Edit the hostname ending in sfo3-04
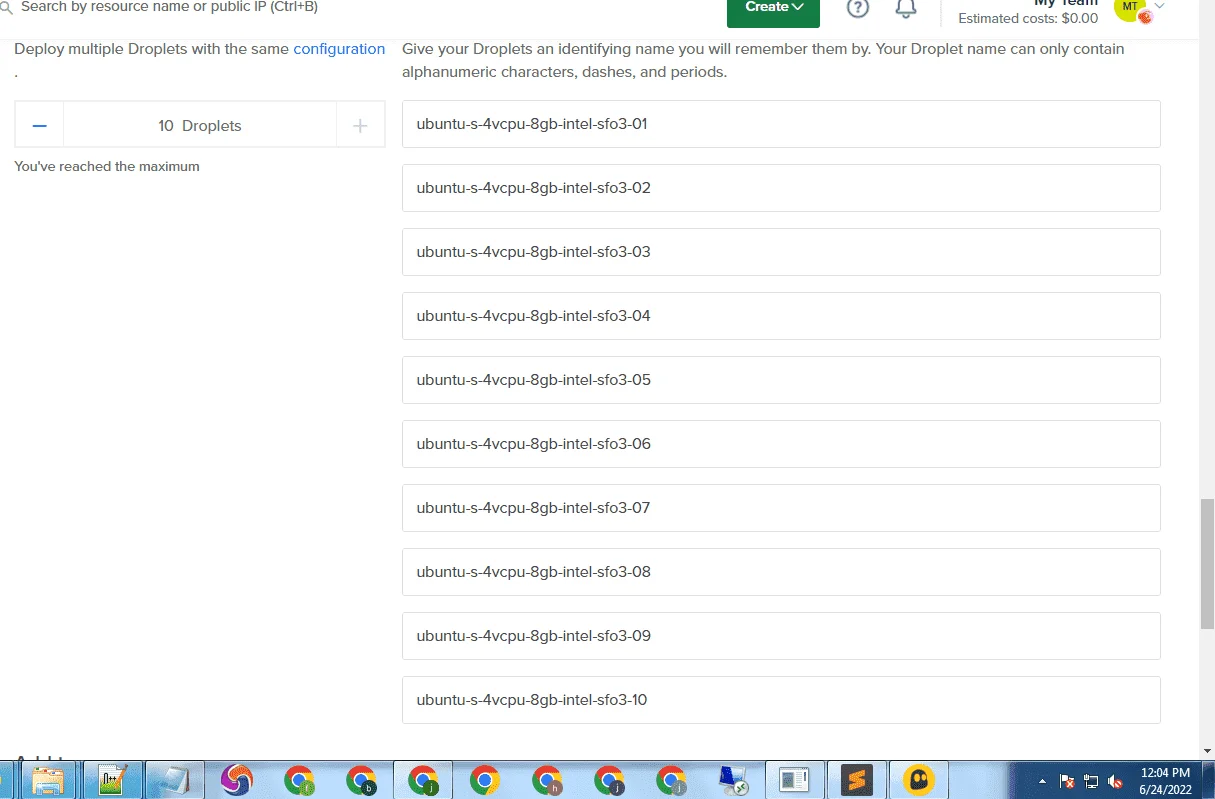Viewport: 1215px width, 799px height. point(781,316)
